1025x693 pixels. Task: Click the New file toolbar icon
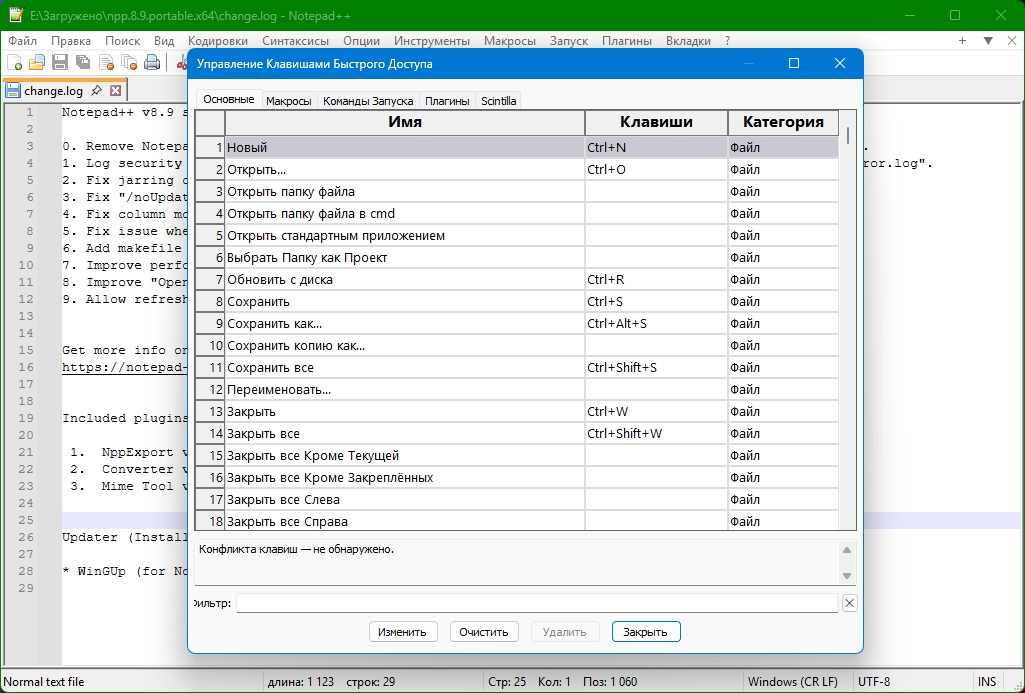coord(15,63)
